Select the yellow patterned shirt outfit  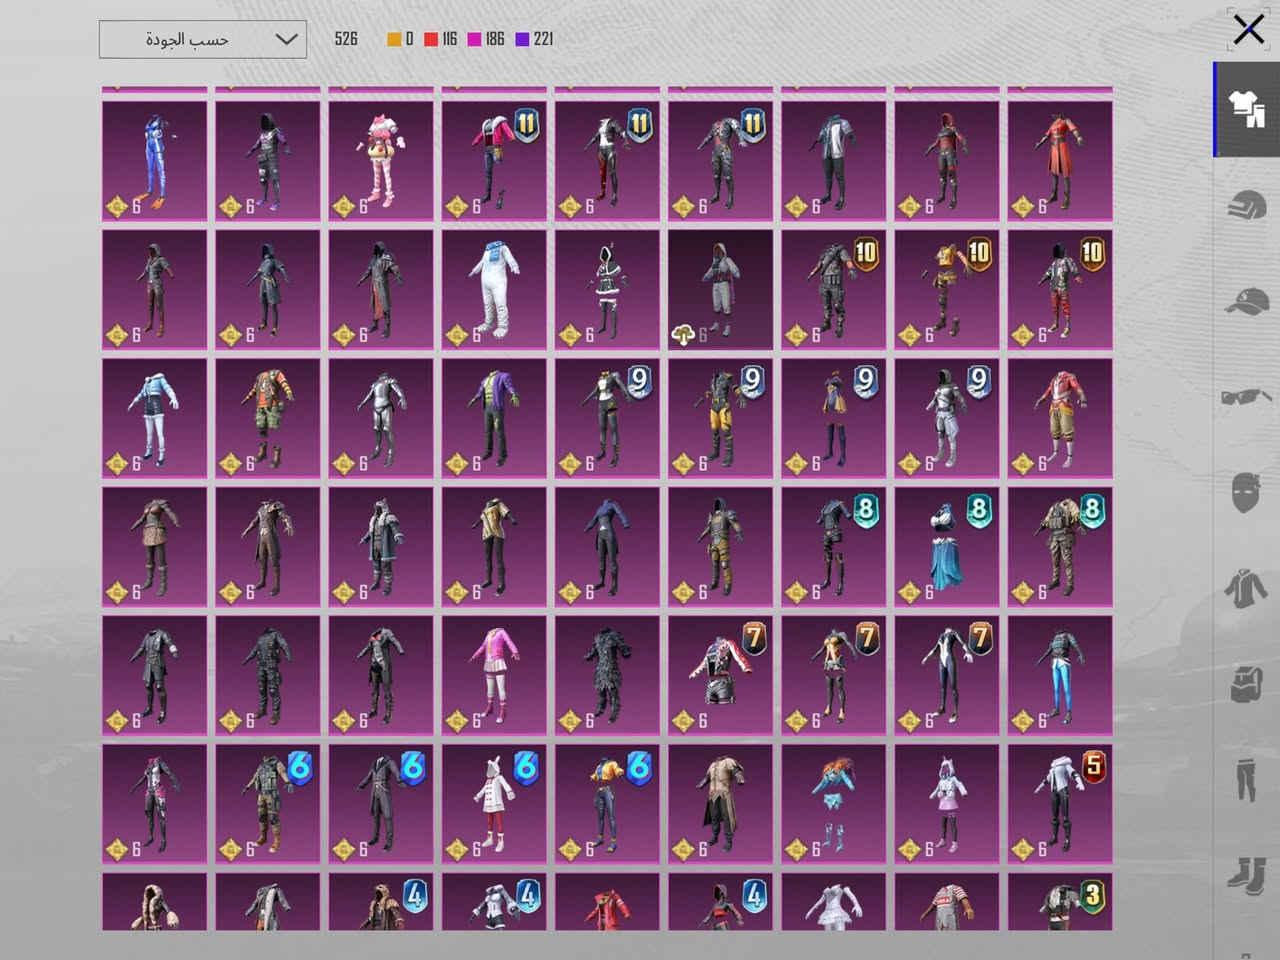click(x=494, y=547)
